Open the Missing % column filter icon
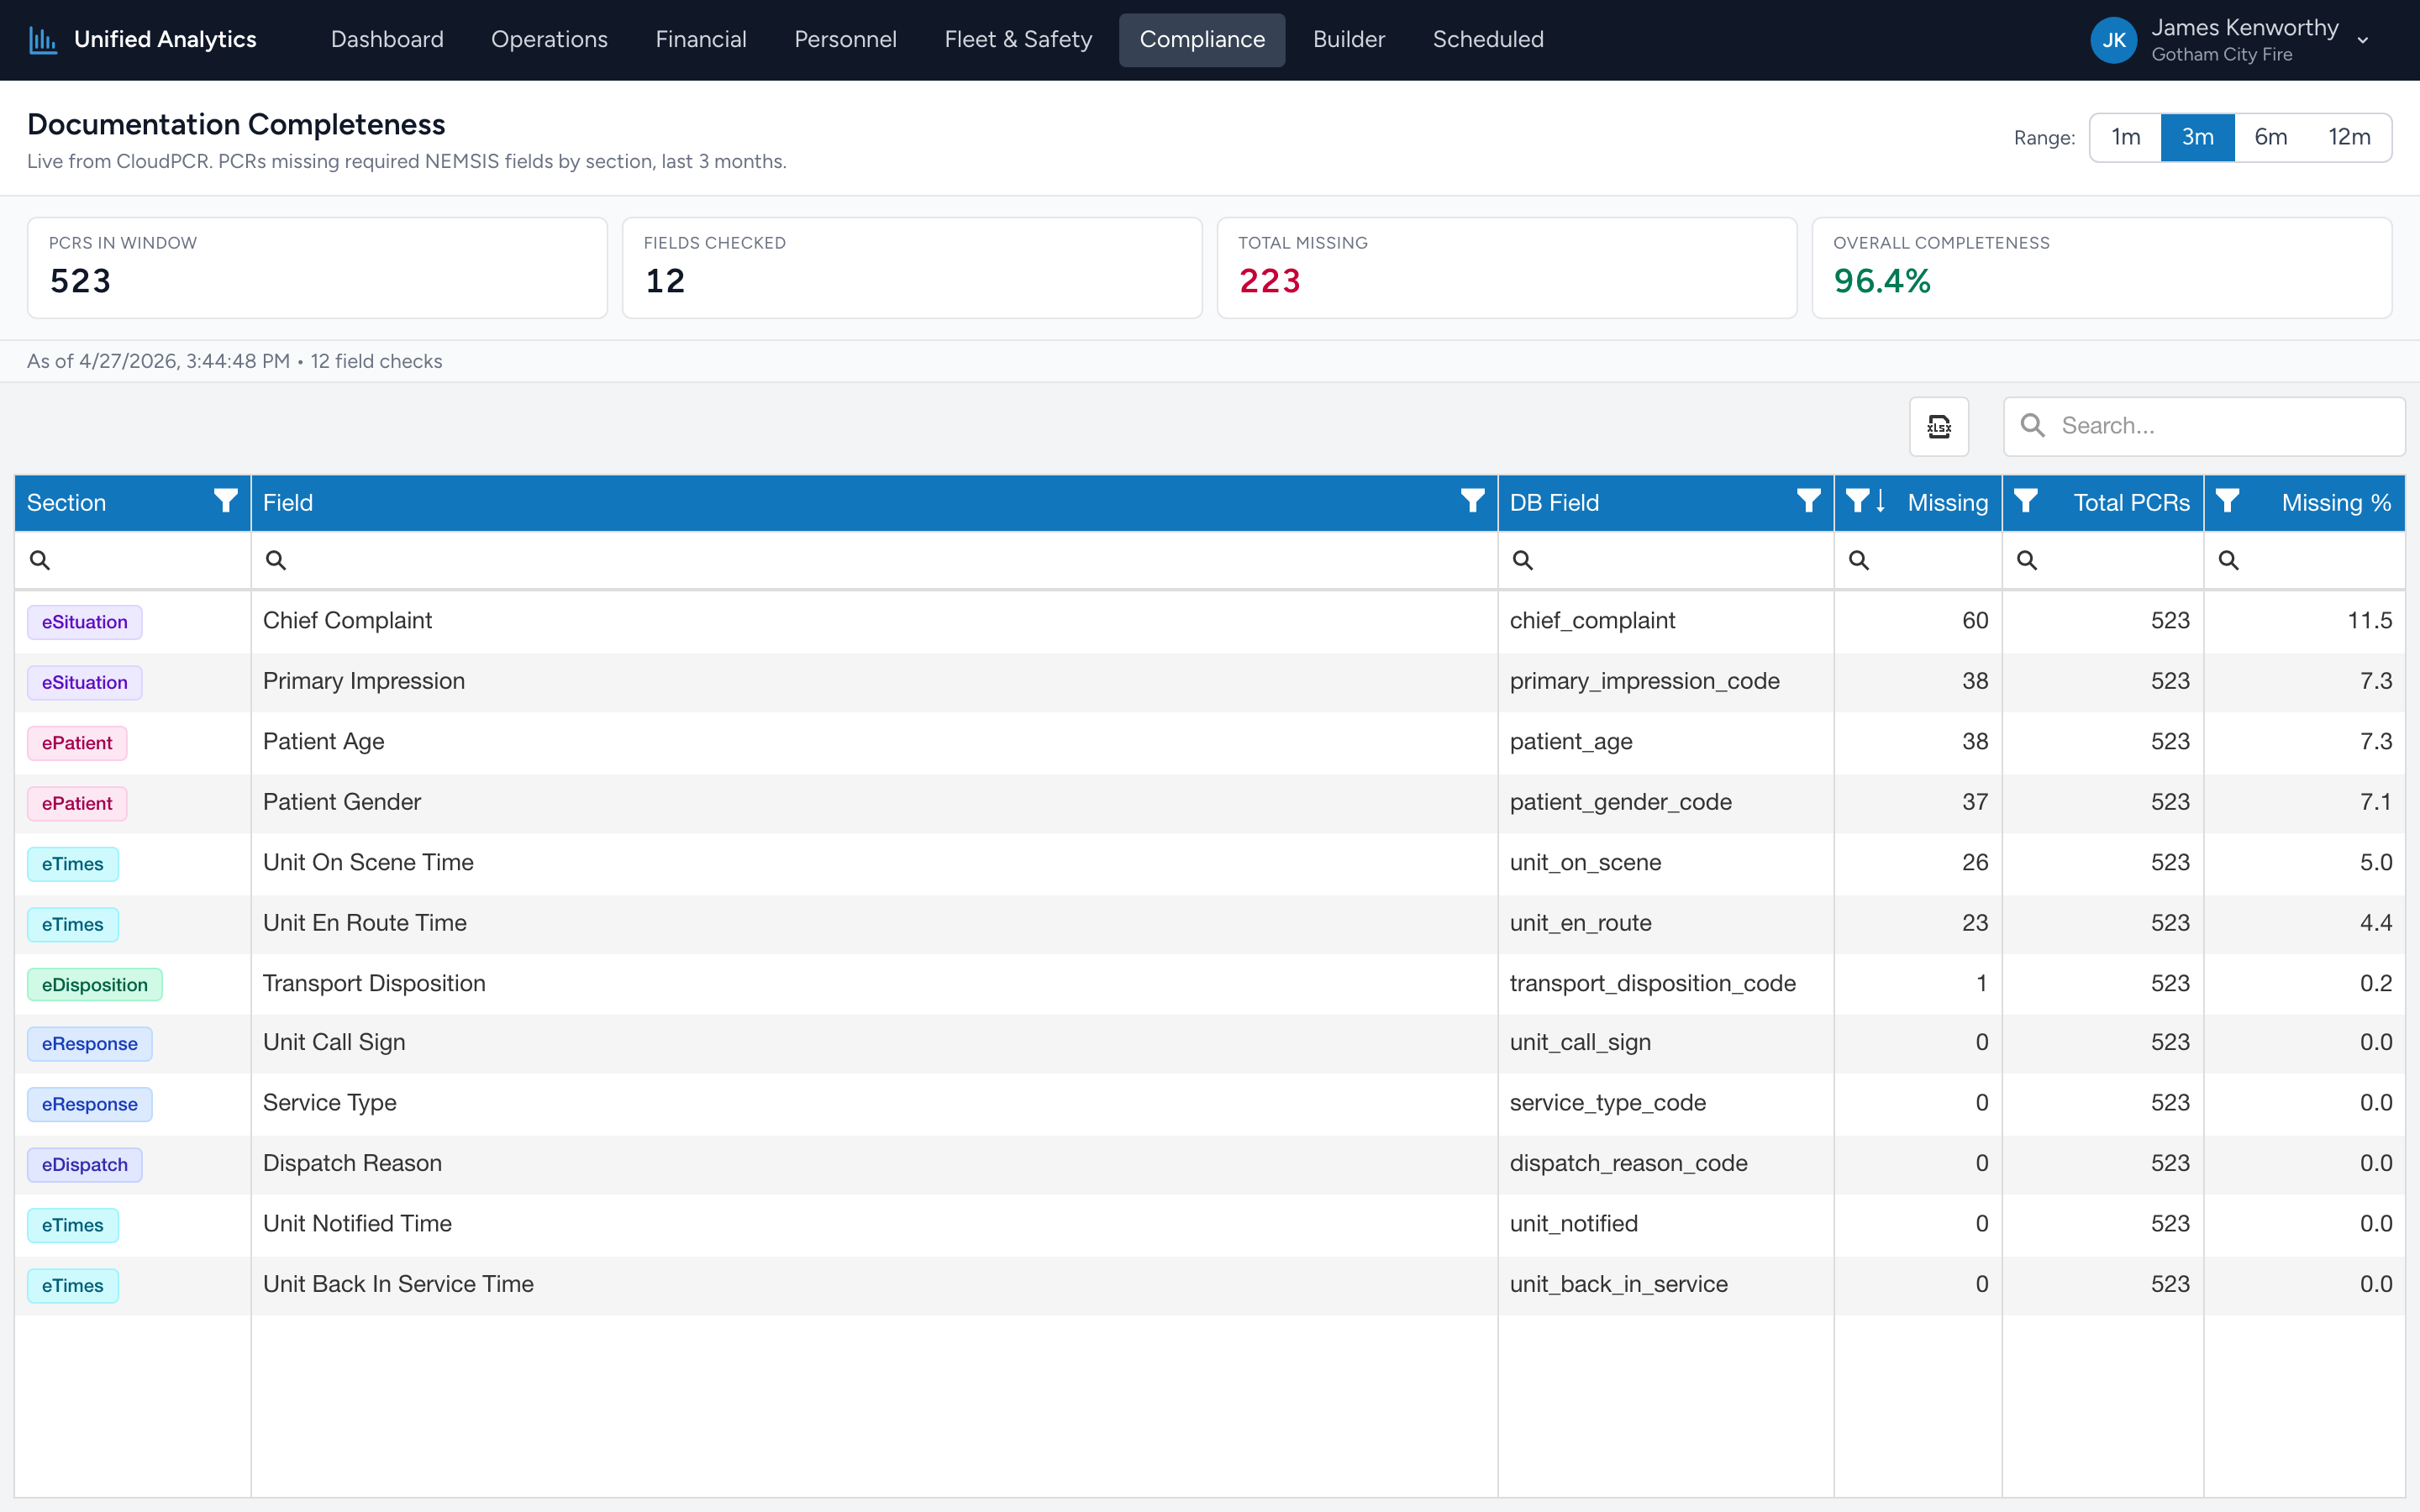This screenshot has width=2420, height=1512. click(2227, 501)
